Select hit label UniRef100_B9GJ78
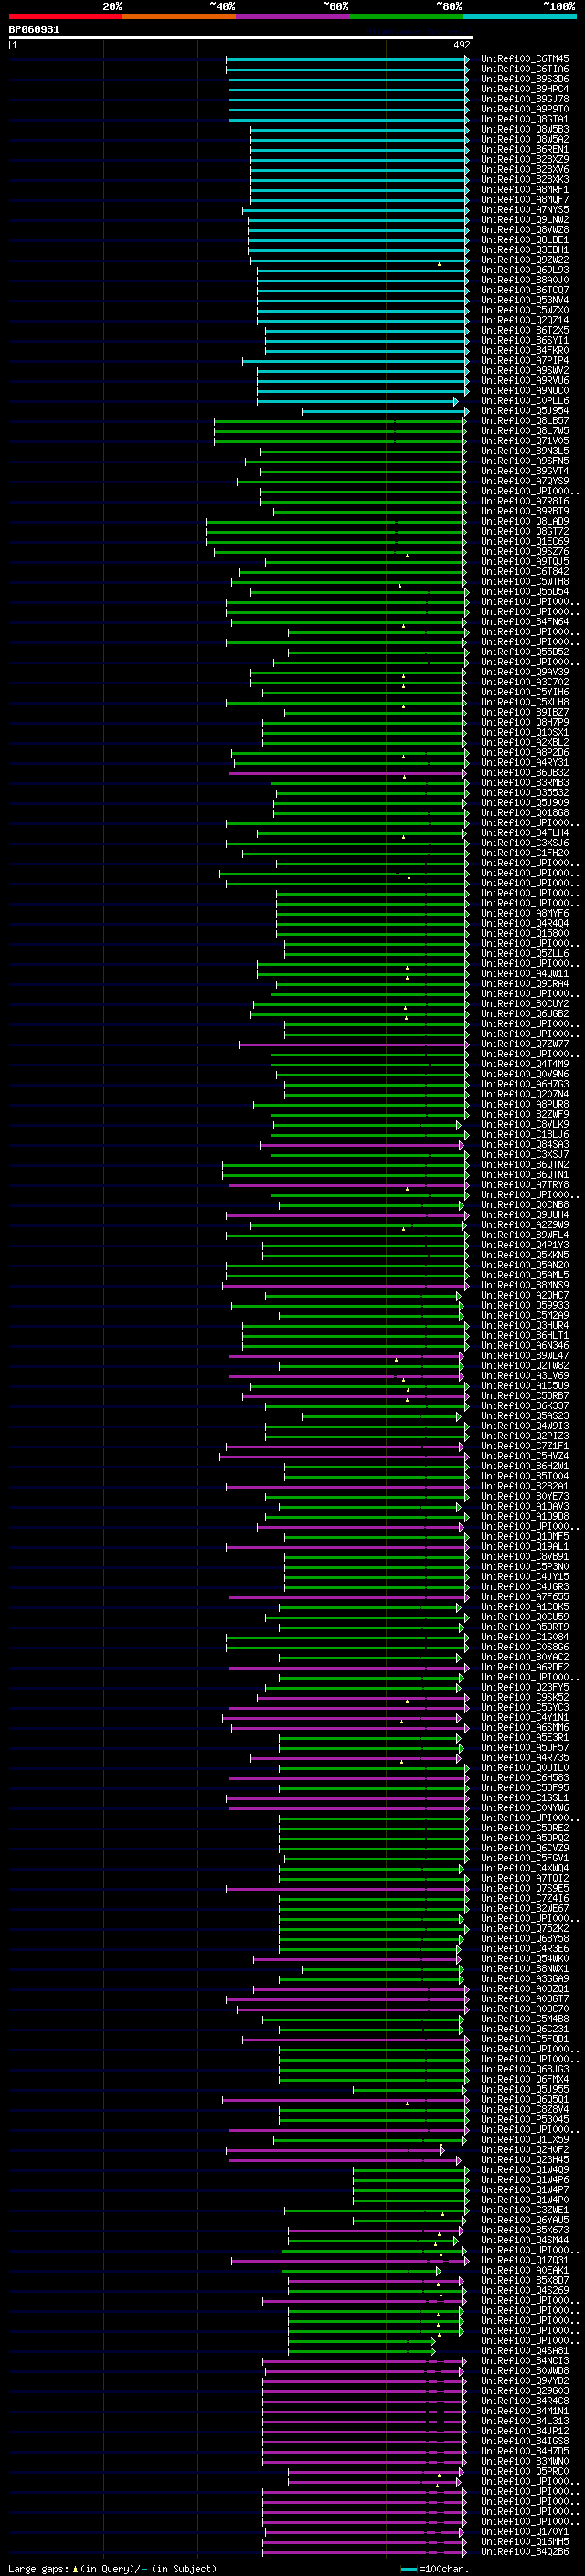Screen dimensions: 585x2576 coord(525,99)
